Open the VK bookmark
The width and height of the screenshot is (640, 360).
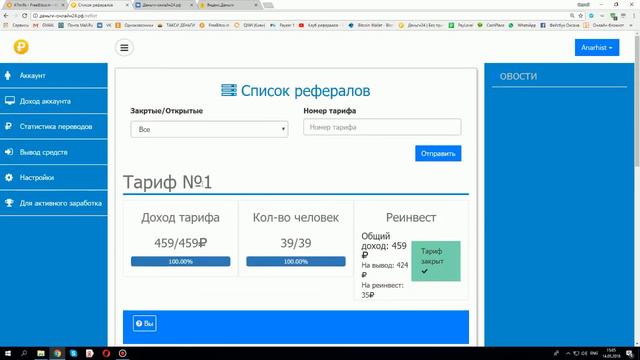(x=104, y=25)
